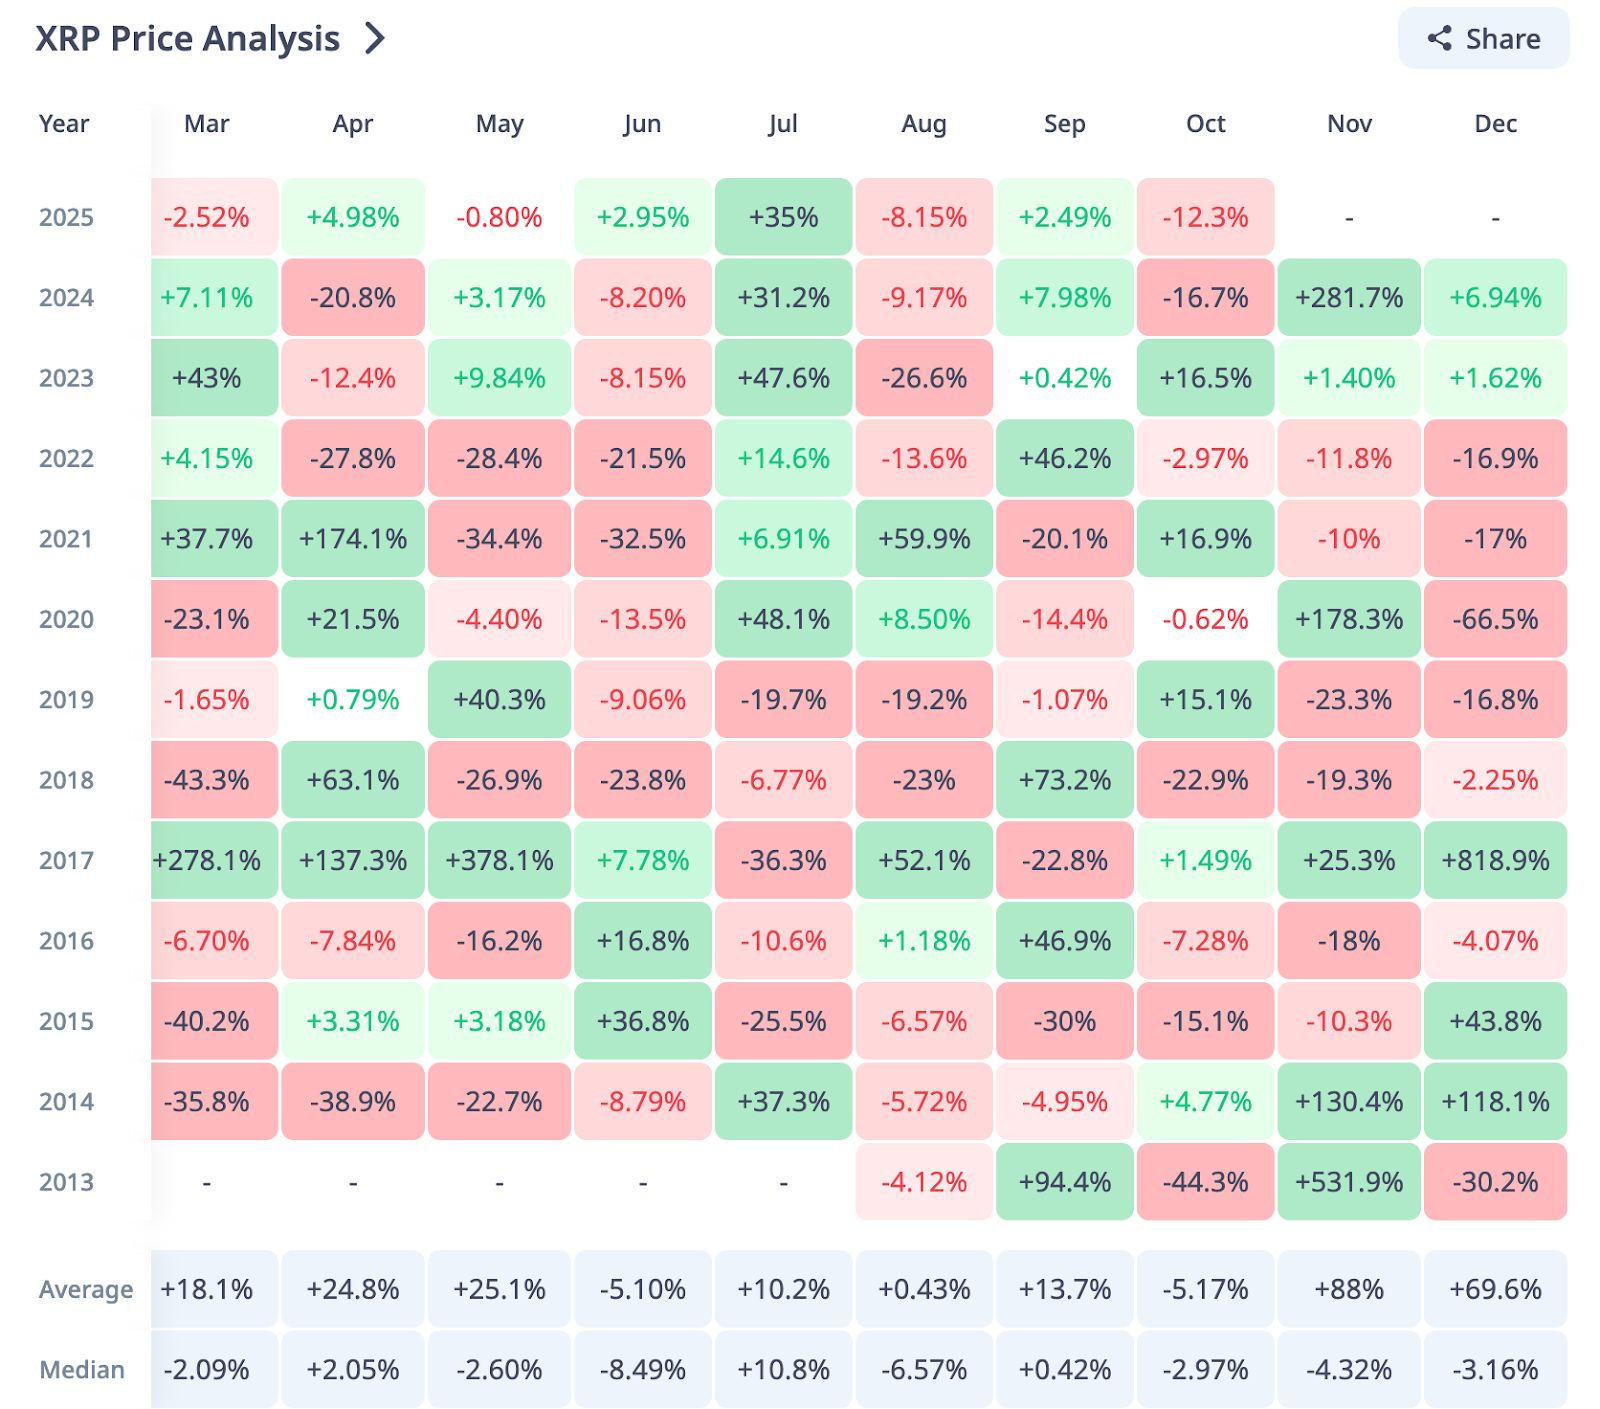Open the XRP Price Analysis heading link
Image resolution: width=1600 pixels, height=1409 pixels.
[x=188, y=39]
